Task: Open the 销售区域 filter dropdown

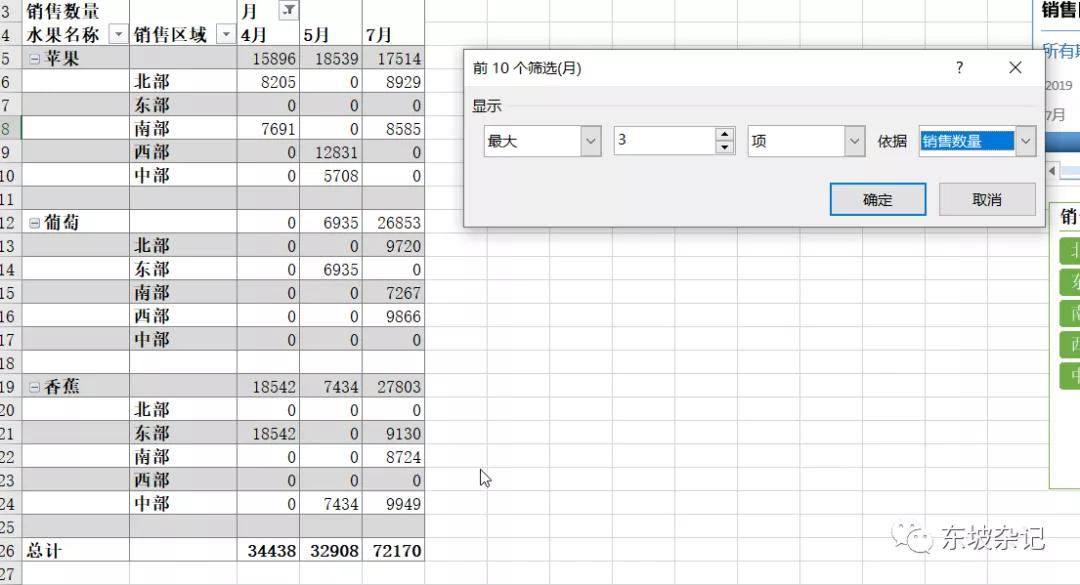Action: [226, 34]
